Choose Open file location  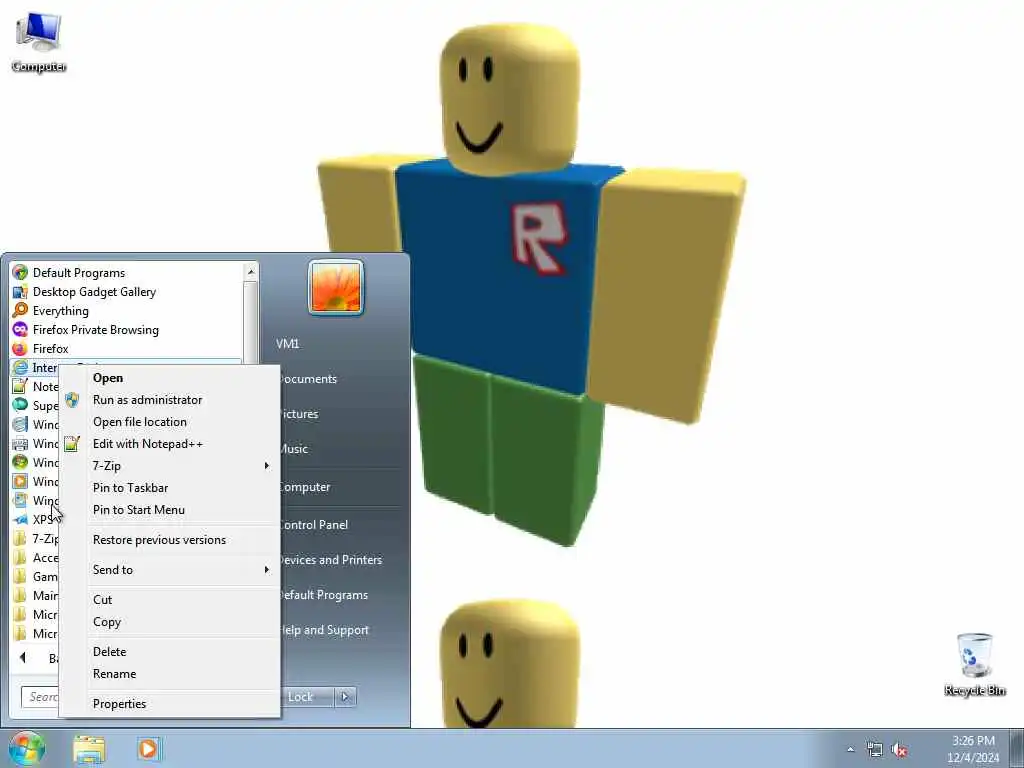(x=169, y=422)
